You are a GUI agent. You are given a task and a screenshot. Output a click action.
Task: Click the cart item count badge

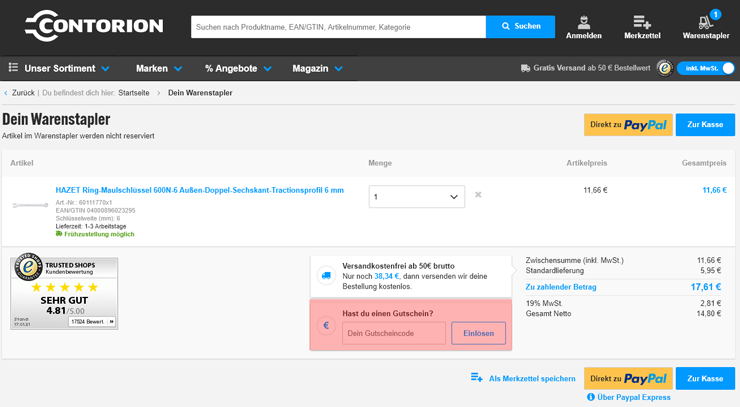[x=715, y=15]
